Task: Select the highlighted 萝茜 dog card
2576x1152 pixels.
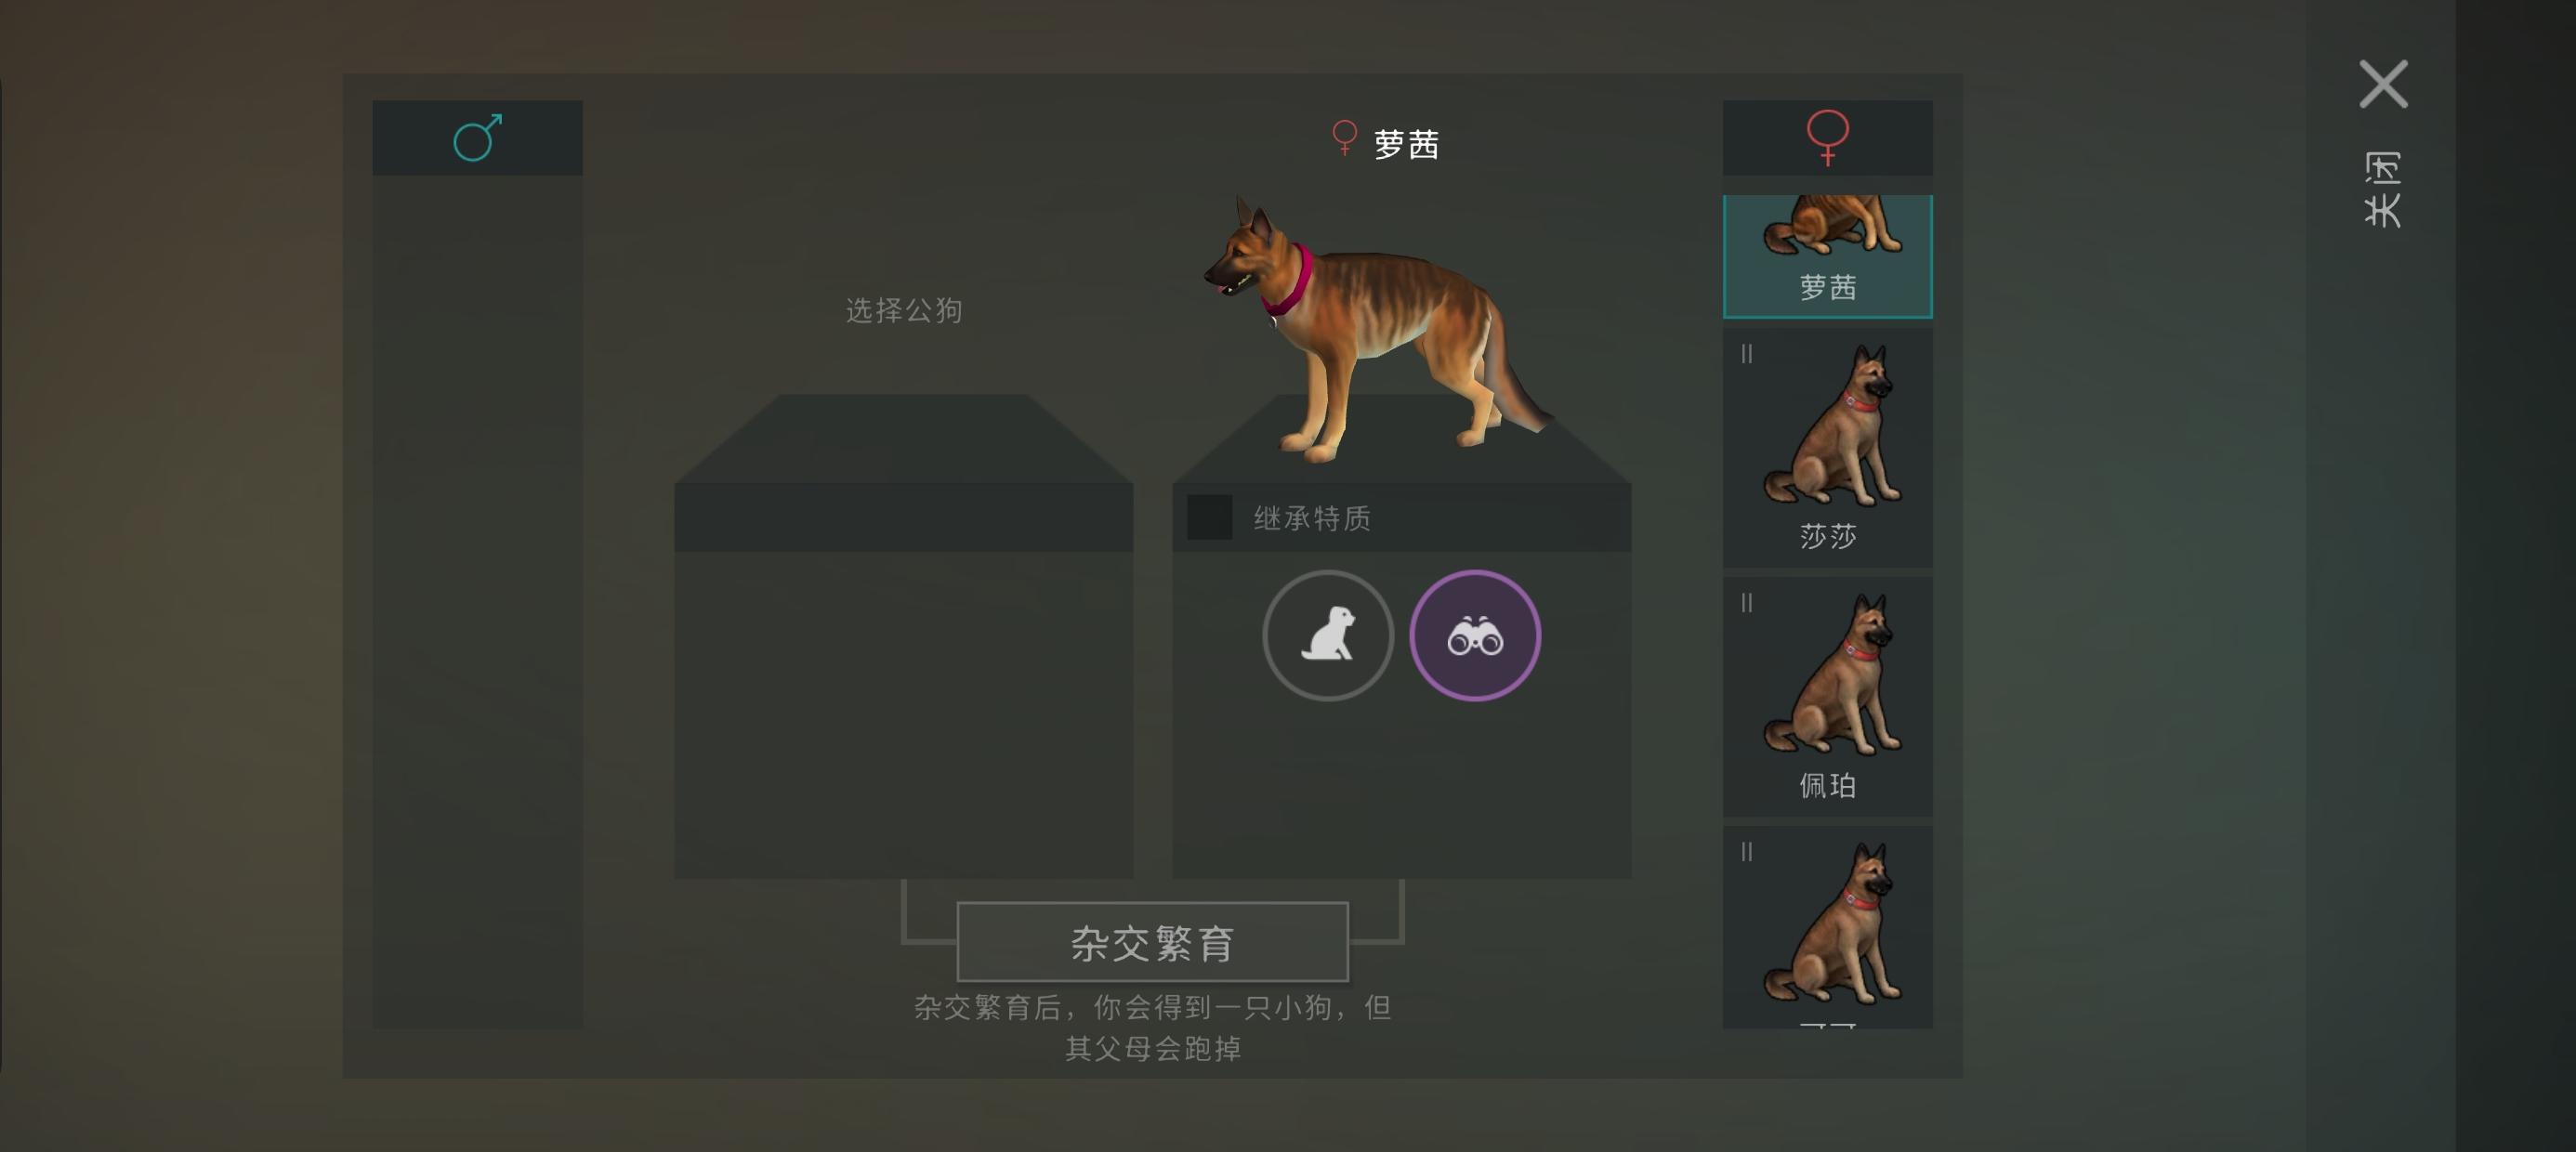Action: (1827, 257)
